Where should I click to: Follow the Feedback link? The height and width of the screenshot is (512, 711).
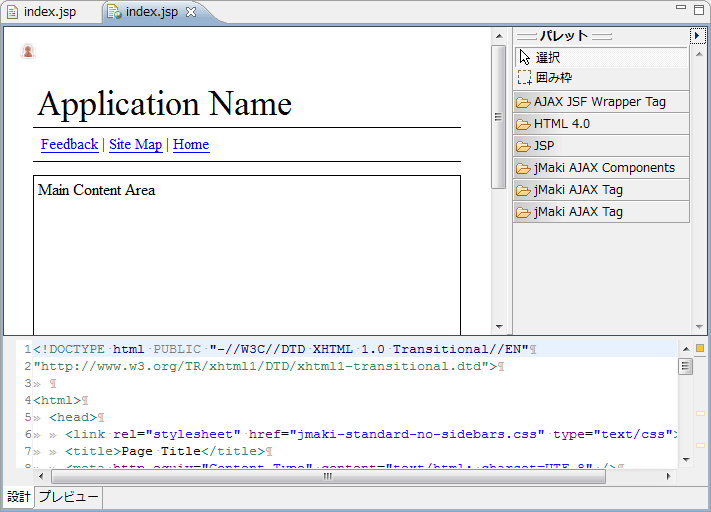(x=69, y=144)
